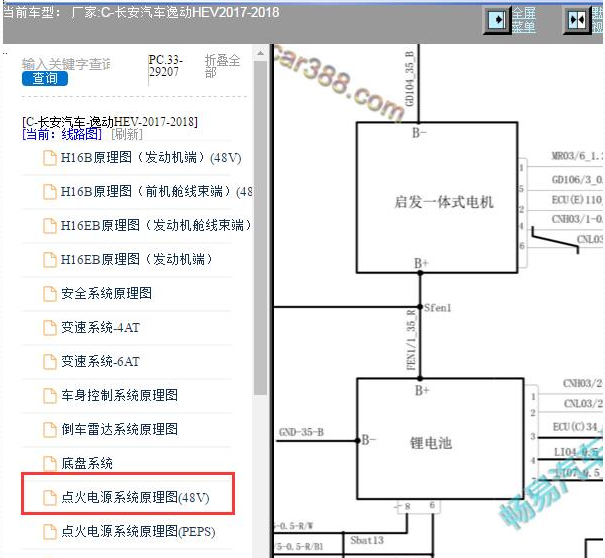Click the full-screen menu arrow icon

tap(498, 20)
